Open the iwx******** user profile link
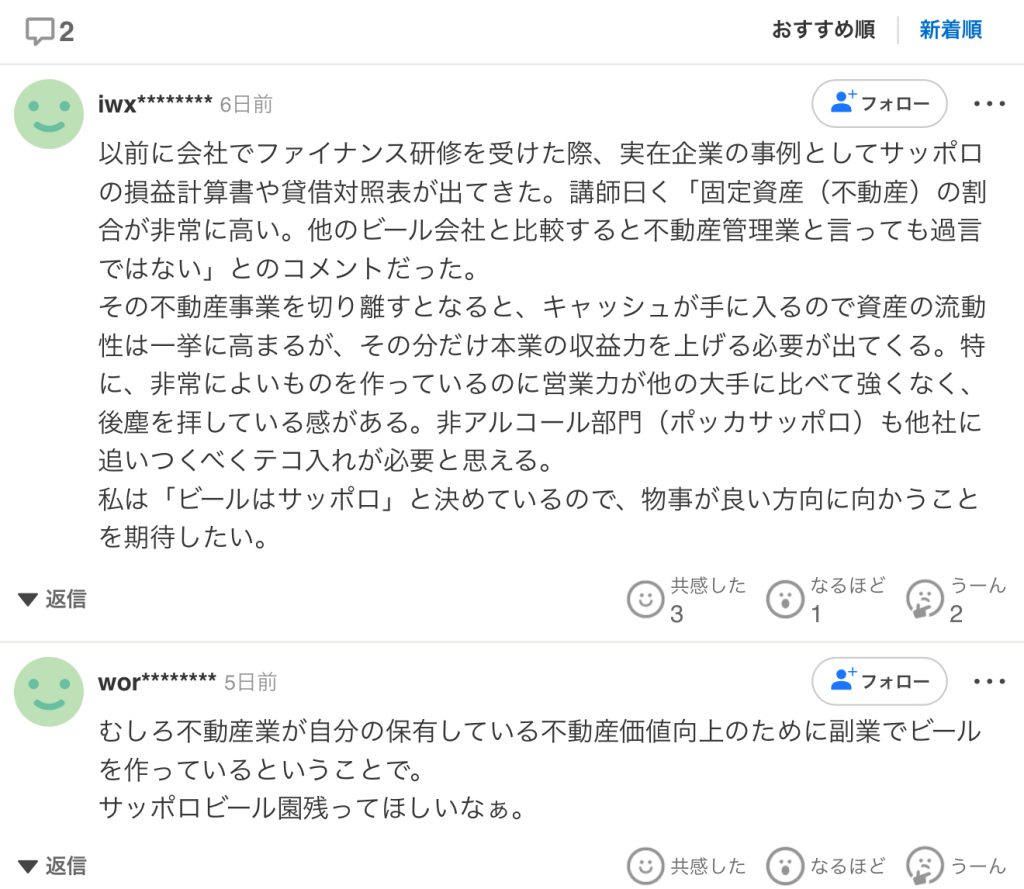The image size is (1024, 889). click(155, 104)
